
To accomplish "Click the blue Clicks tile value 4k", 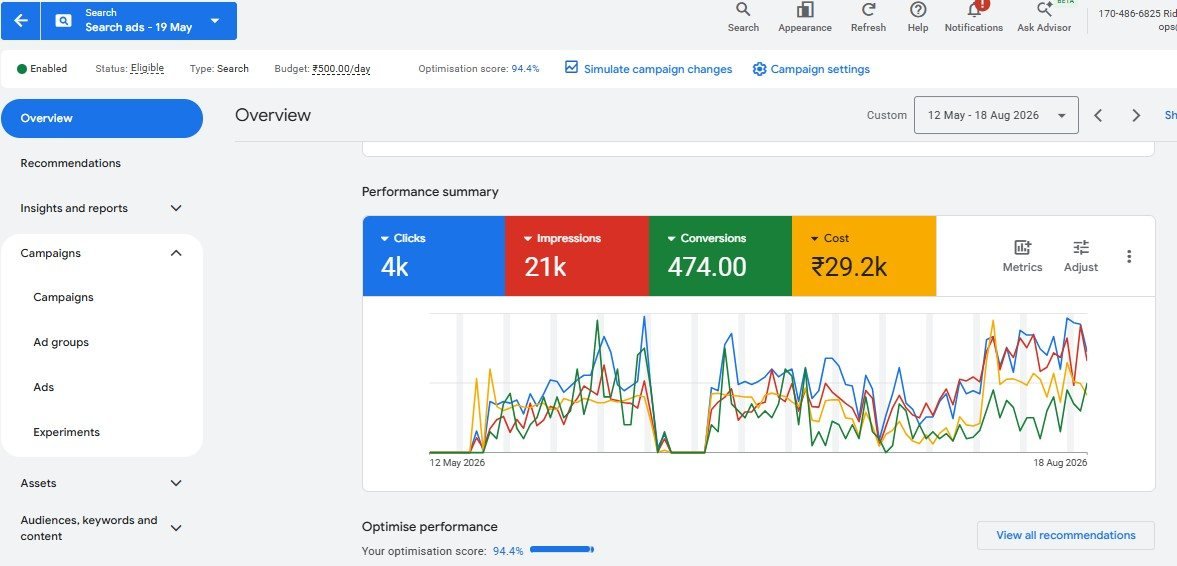I will click(395, 266).
